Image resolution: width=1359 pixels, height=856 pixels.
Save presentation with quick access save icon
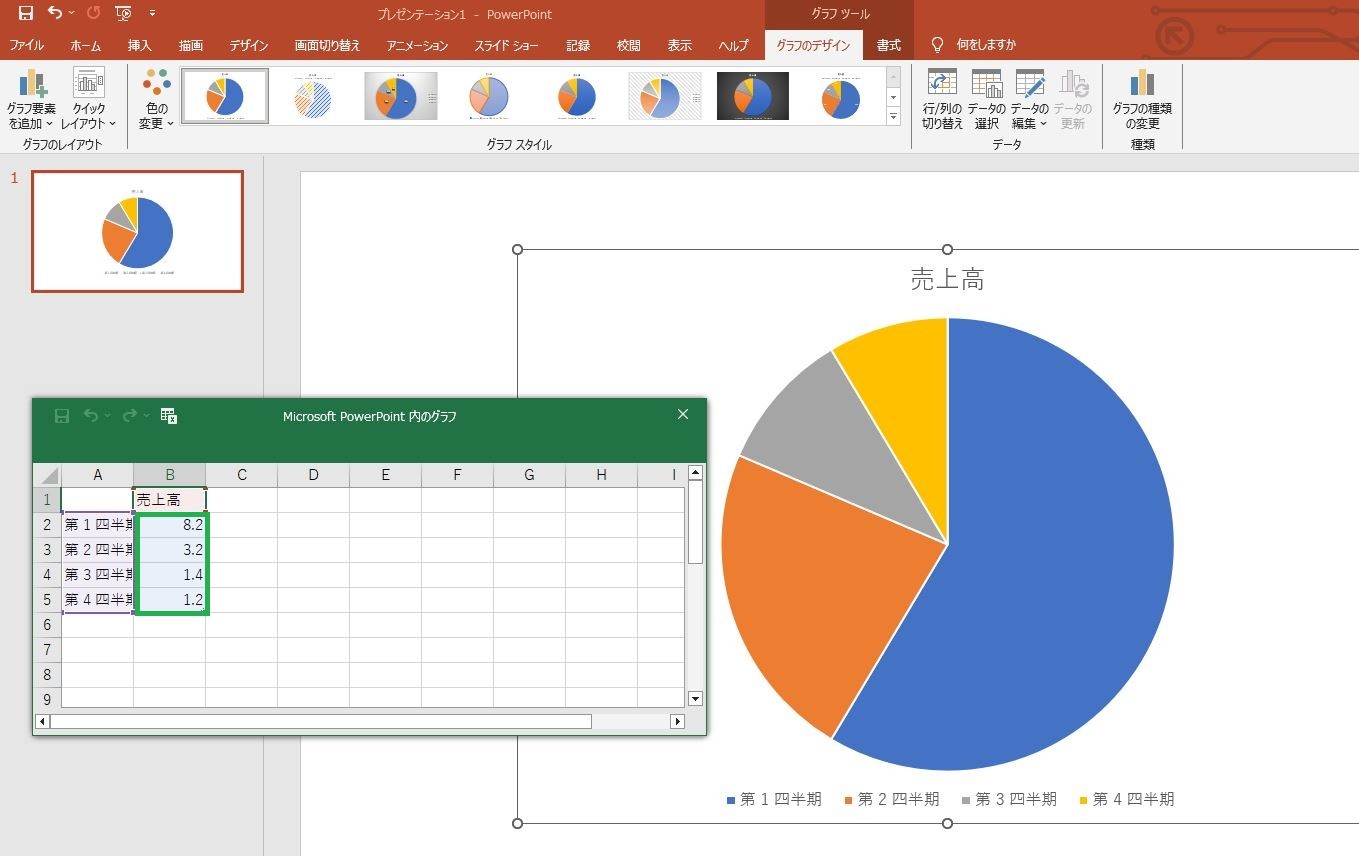pos(26,14)
